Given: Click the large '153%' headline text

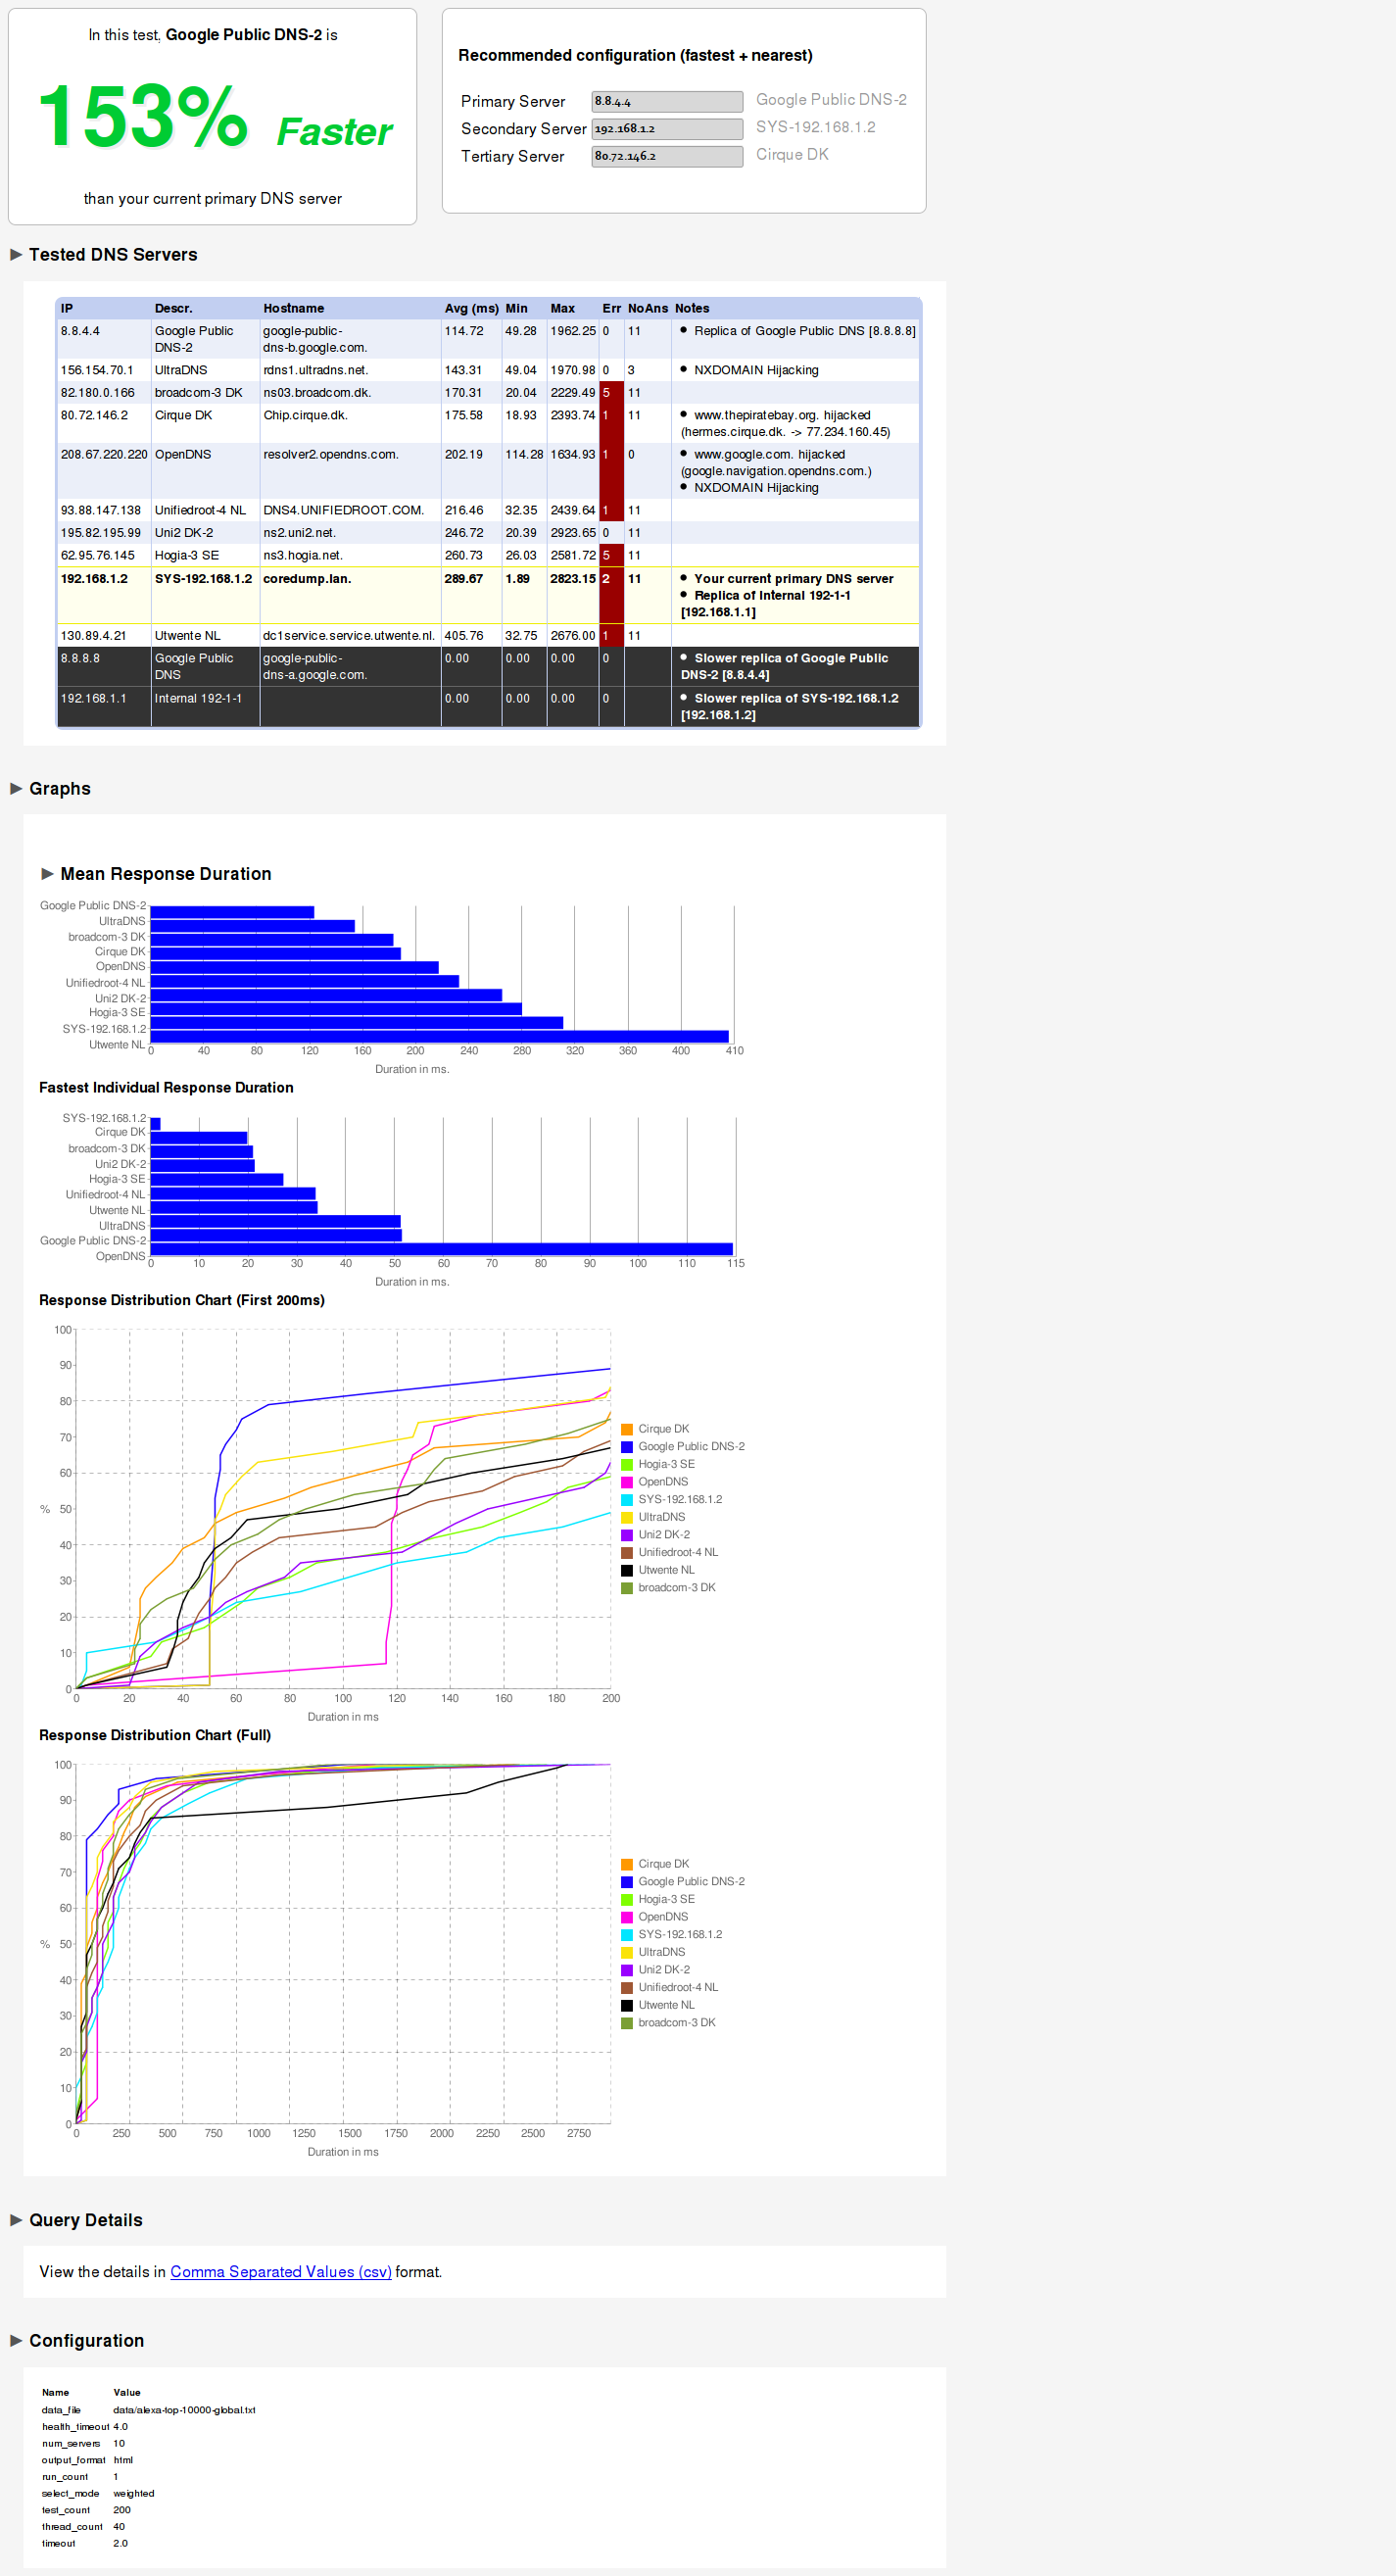Looking at the screenshot, I should (143, 117).
